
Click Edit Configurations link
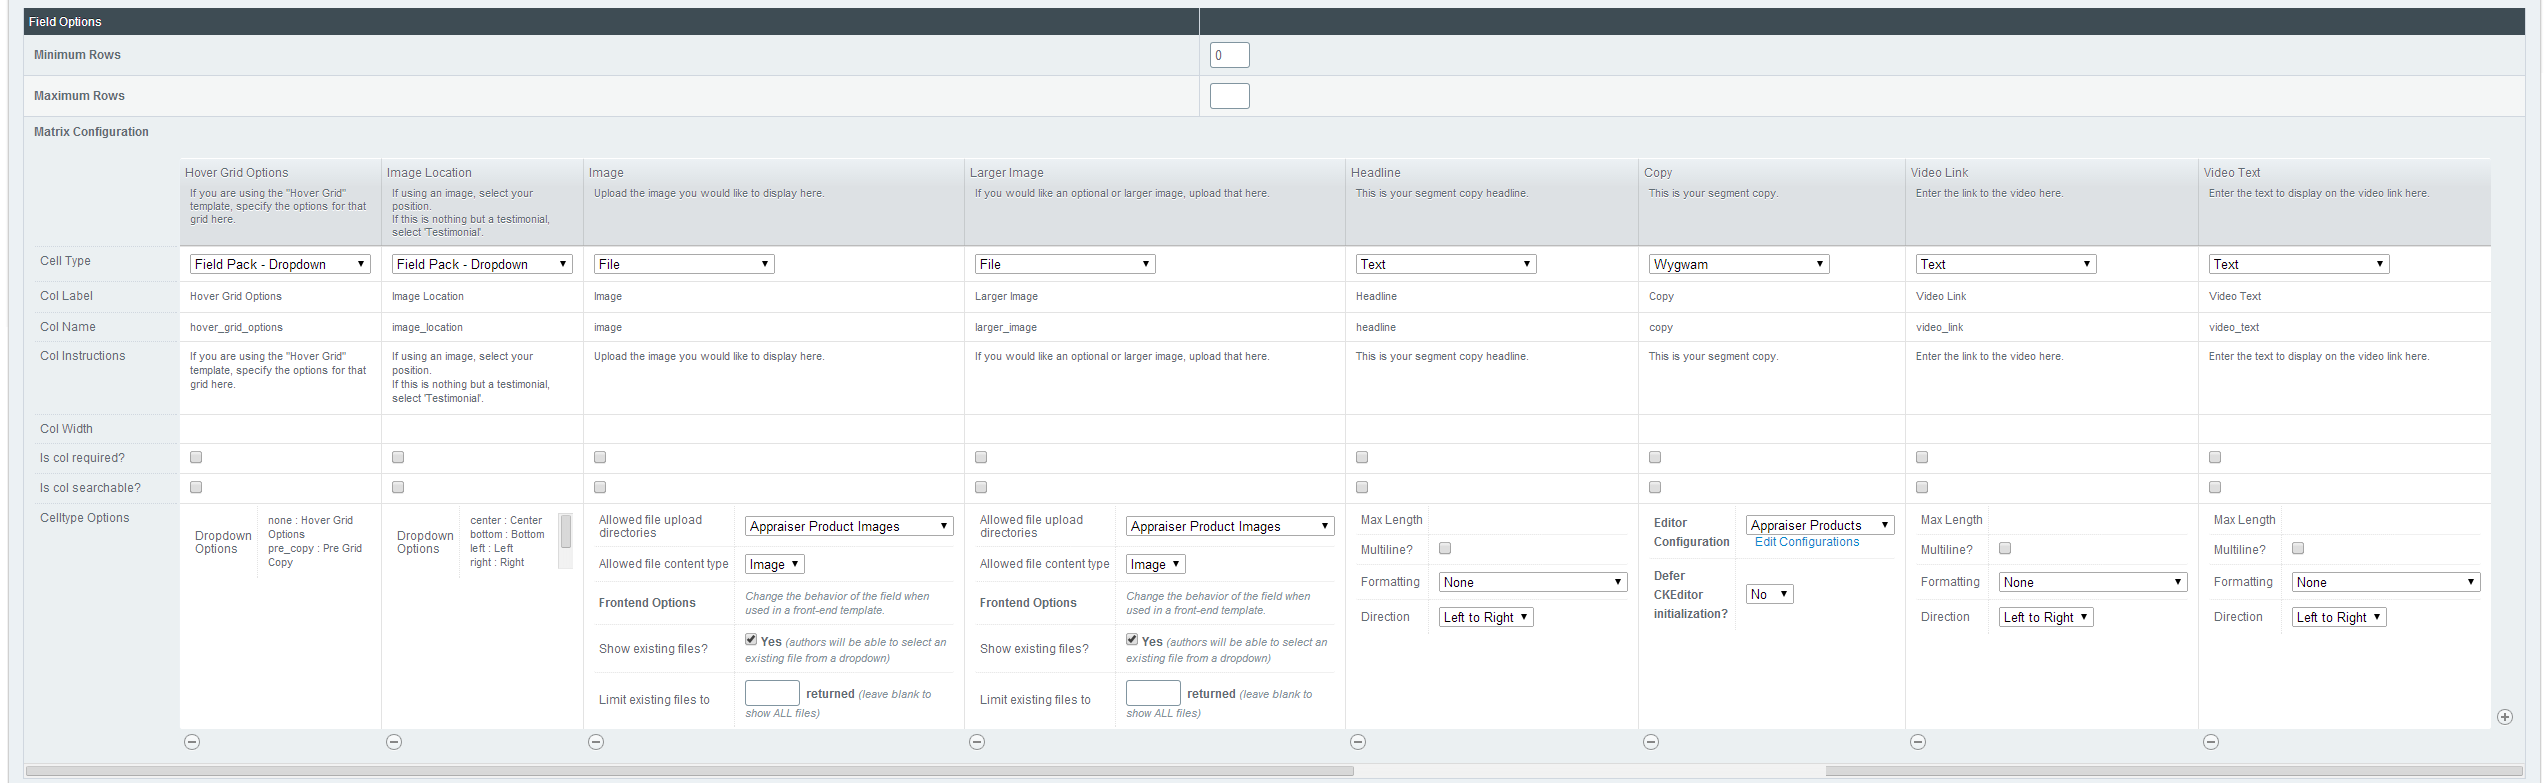[1807, 542]
